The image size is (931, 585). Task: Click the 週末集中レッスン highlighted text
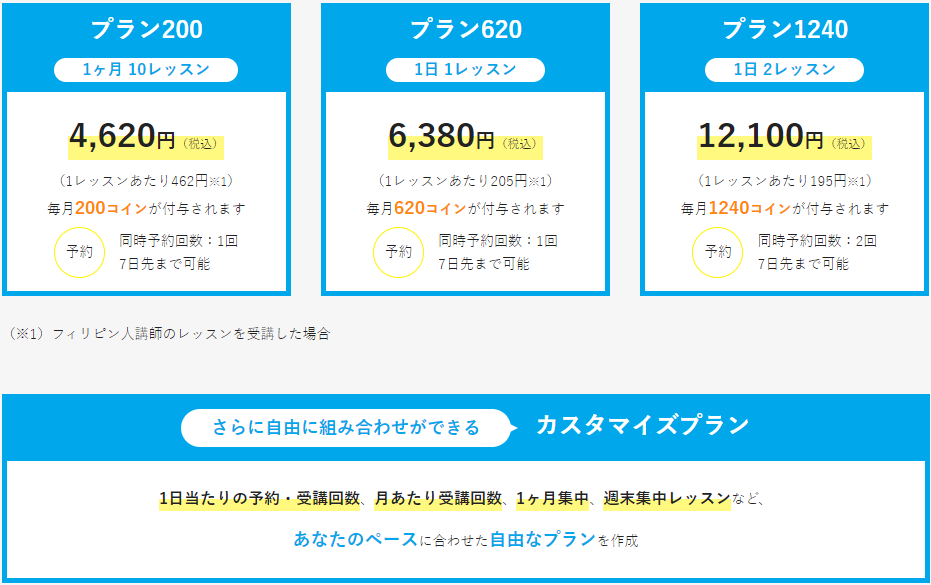(x=667, y=498)
